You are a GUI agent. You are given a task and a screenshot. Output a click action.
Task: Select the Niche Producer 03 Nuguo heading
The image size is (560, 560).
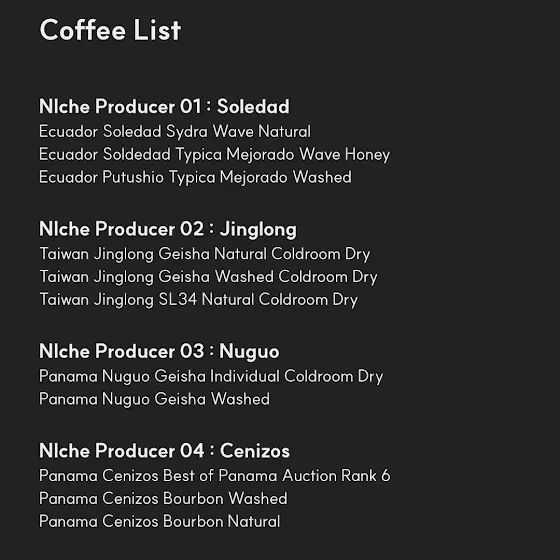coord(159,351)
